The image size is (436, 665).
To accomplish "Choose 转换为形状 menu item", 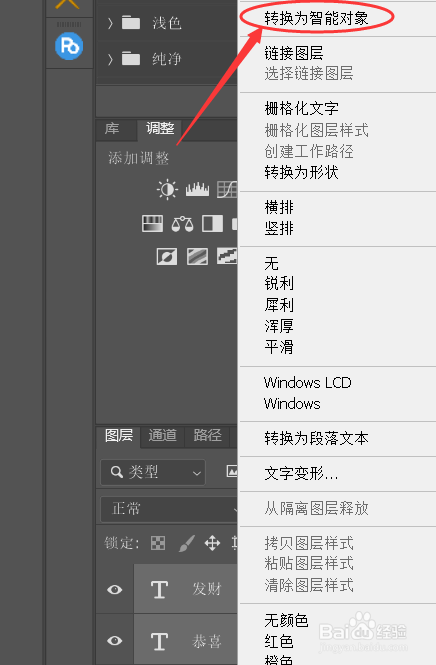I will (301, 173).
